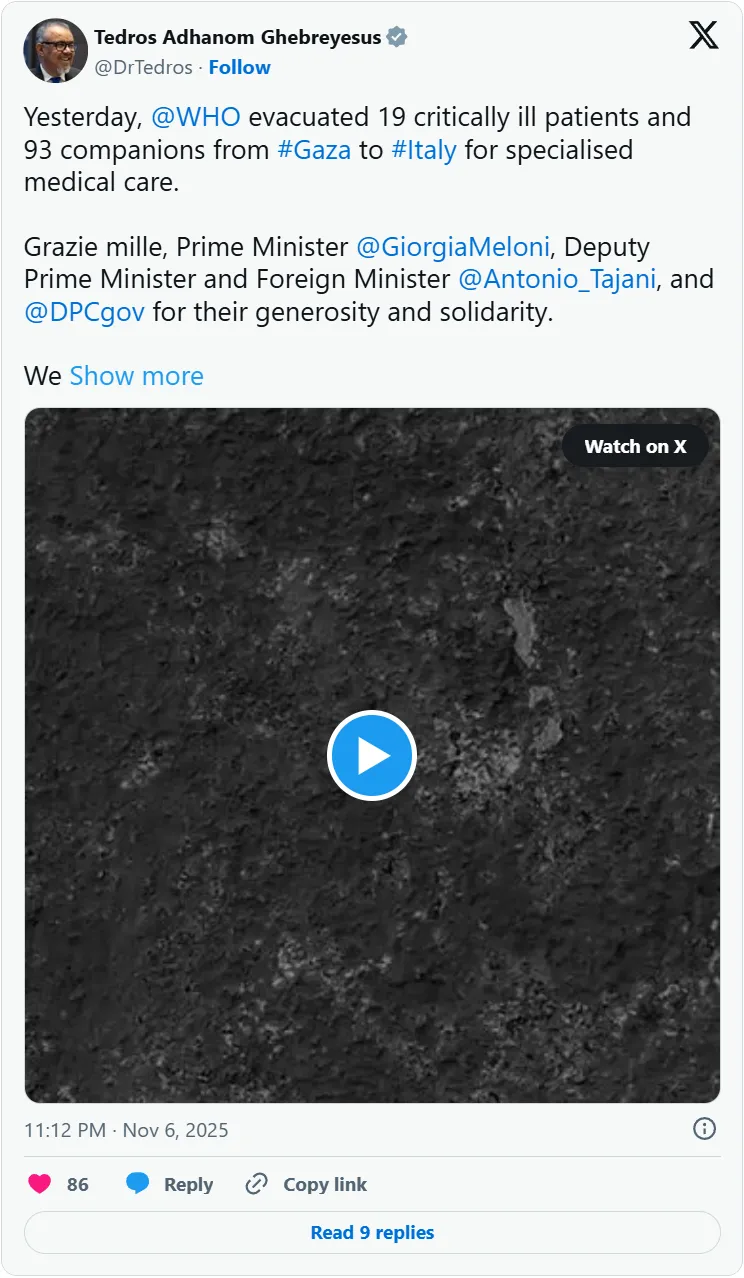The image size is (744, 1278).
Task: Open the #Italy hashtag
Action: point(424,150)
